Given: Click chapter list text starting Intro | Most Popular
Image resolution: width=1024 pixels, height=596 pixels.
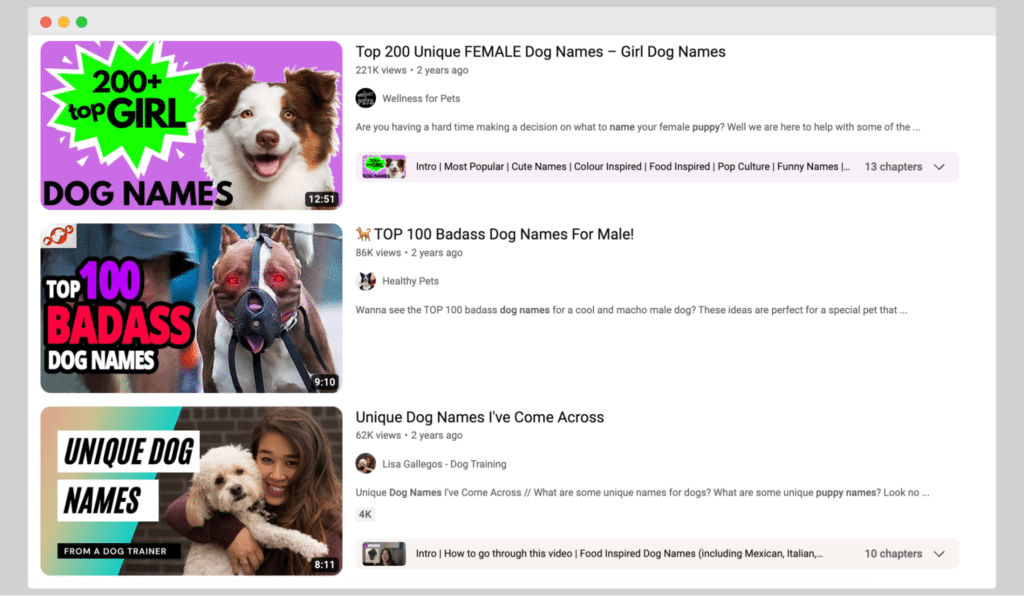Looking at the screenshot, I should click(633, 167).
